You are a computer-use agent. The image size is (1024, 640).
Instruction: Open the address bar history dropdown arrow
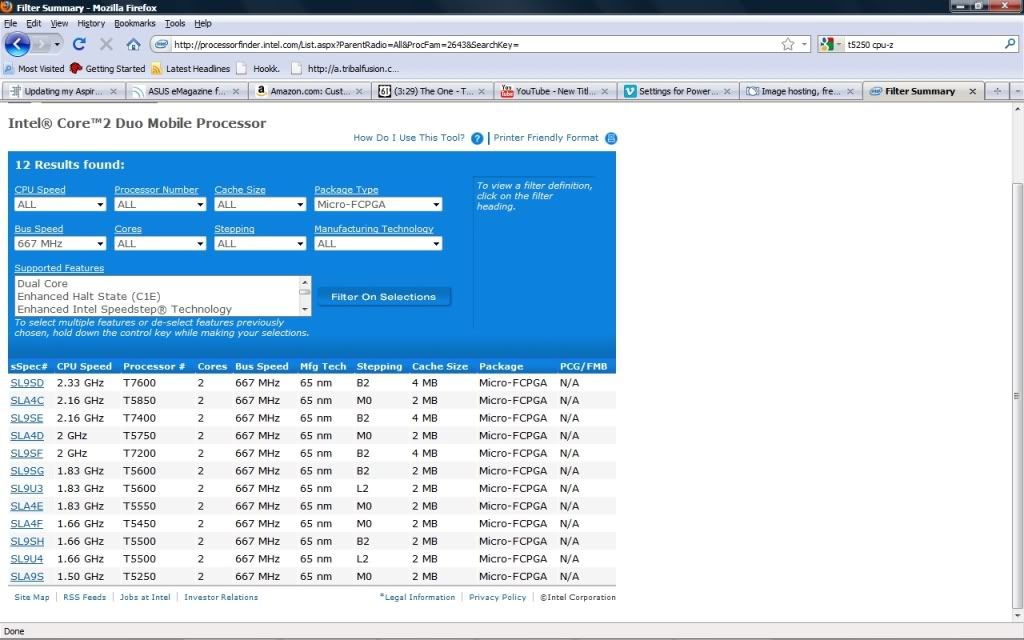click(805, 44)
